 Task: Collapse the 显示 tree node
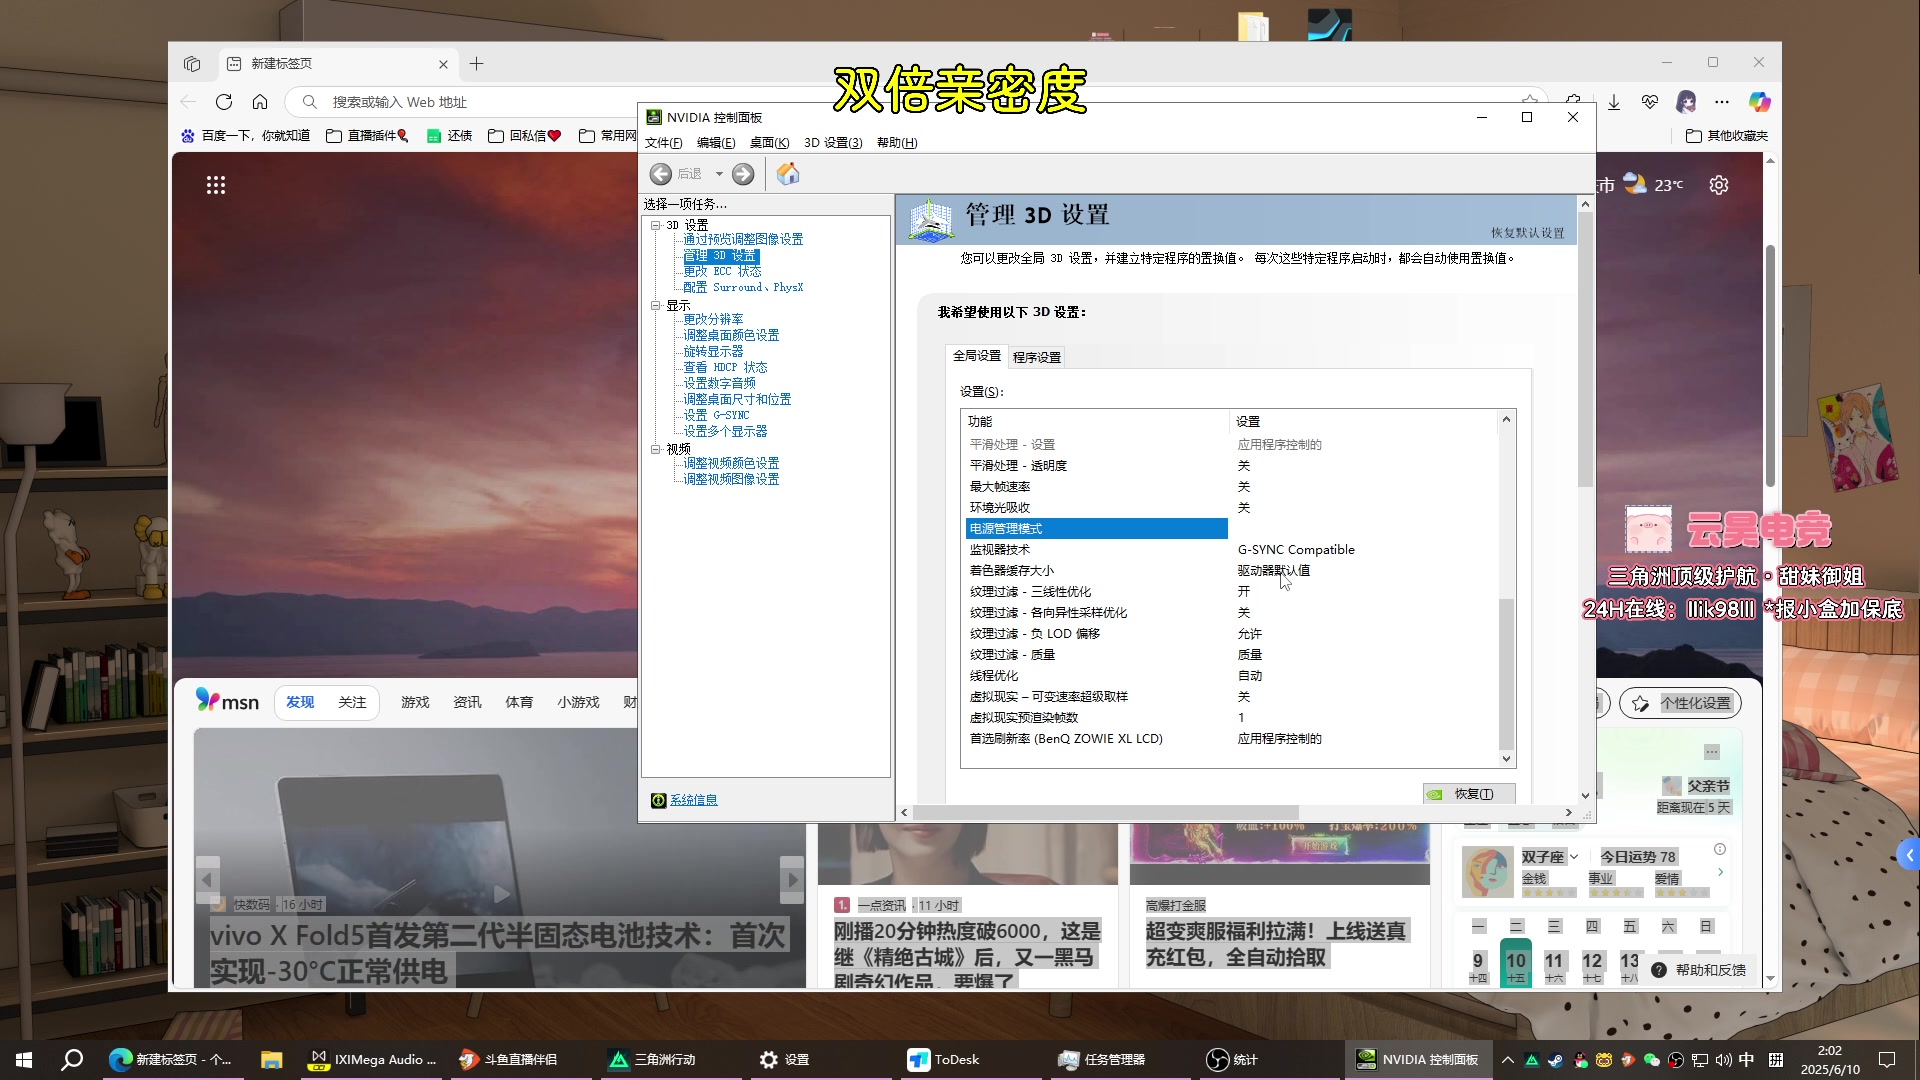click(x=656, y=305)
